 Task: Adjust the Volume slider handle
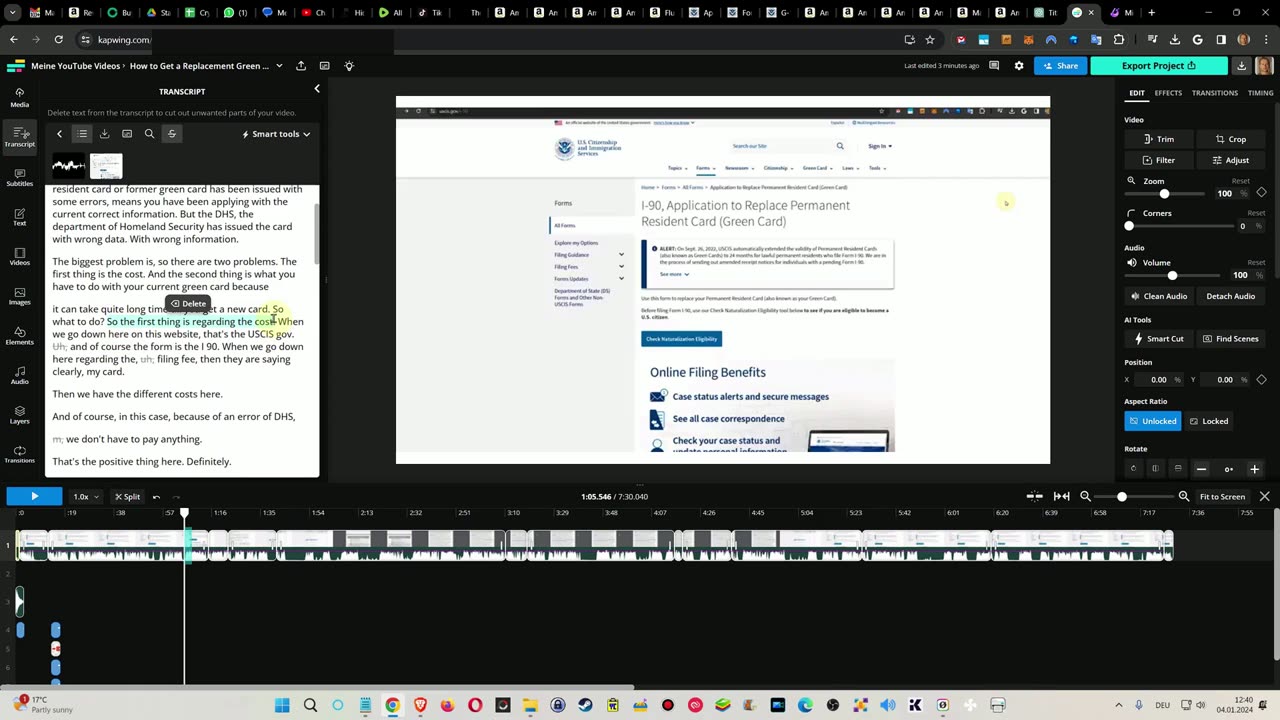tap(1172, 275)
